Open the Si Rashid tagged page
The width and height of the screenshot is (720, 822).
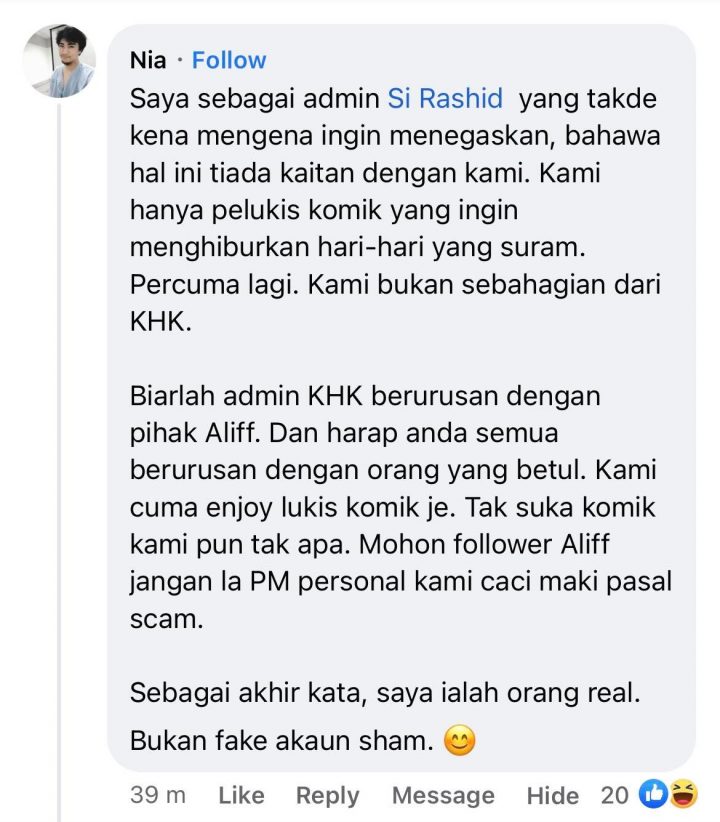click(445, 99)
